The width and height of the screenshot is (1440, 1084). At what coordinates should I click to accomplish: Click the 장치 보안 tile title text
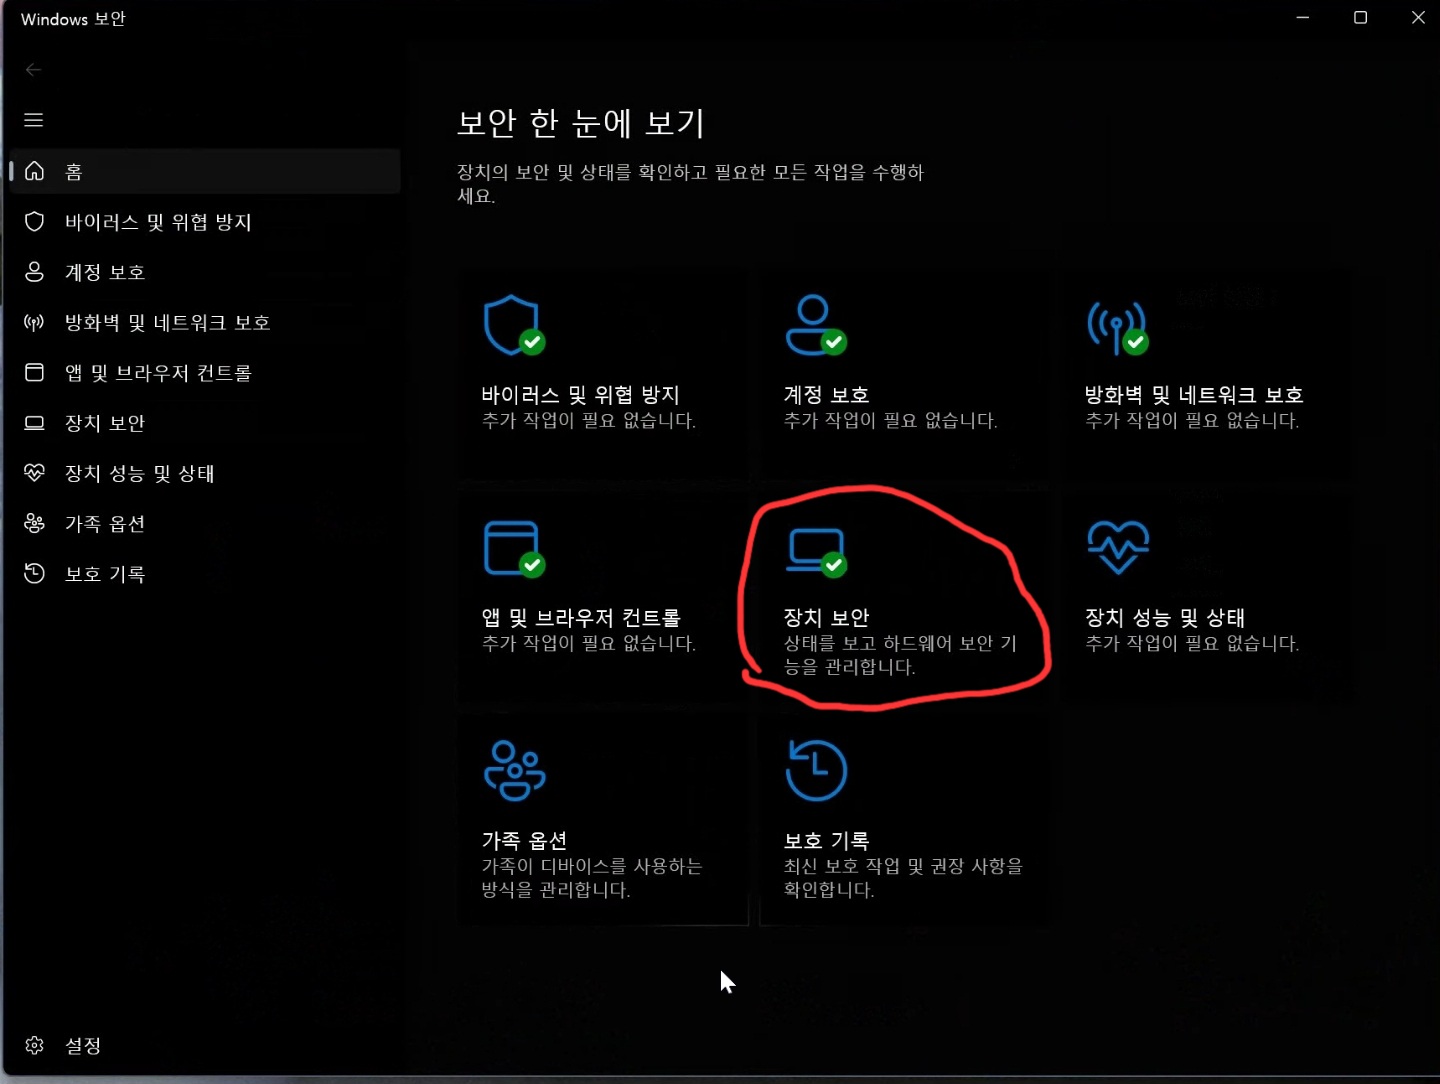[826, 618]
